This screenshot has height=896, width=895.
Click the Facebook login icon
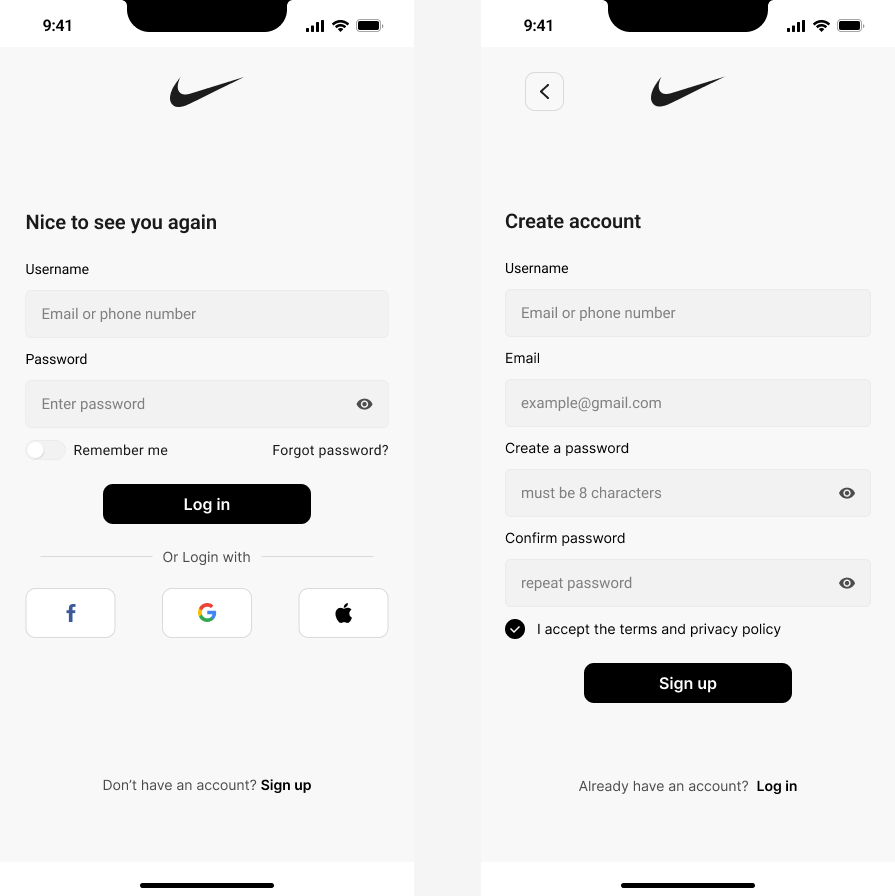[71, 613]
